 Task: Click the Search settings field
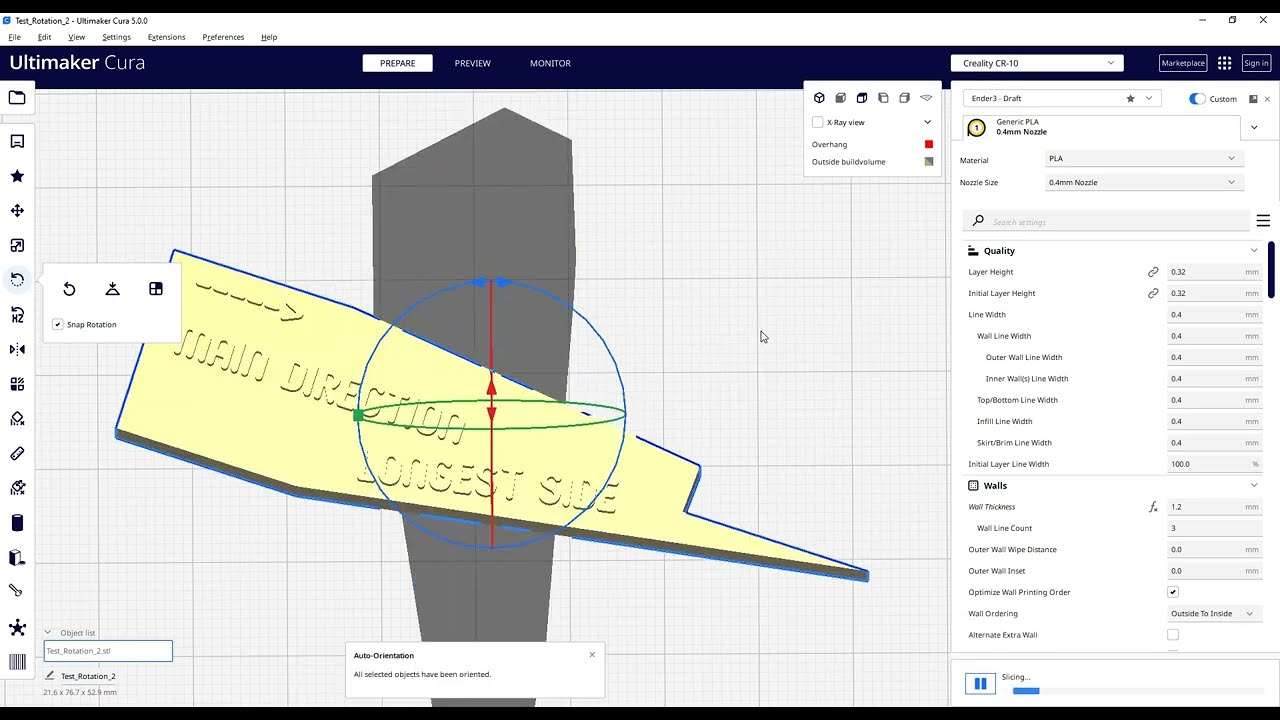click(1107, 221)
